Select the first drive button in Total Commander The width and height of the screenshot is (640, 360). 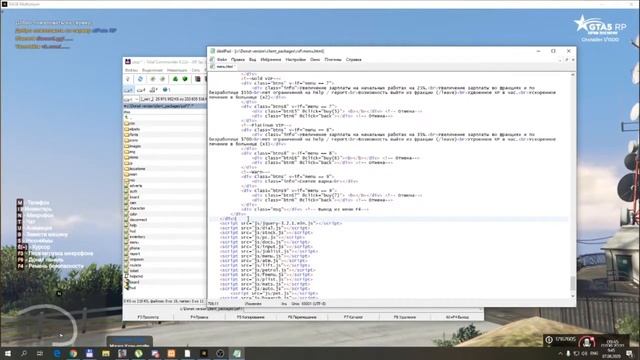(x=129, y=90)
